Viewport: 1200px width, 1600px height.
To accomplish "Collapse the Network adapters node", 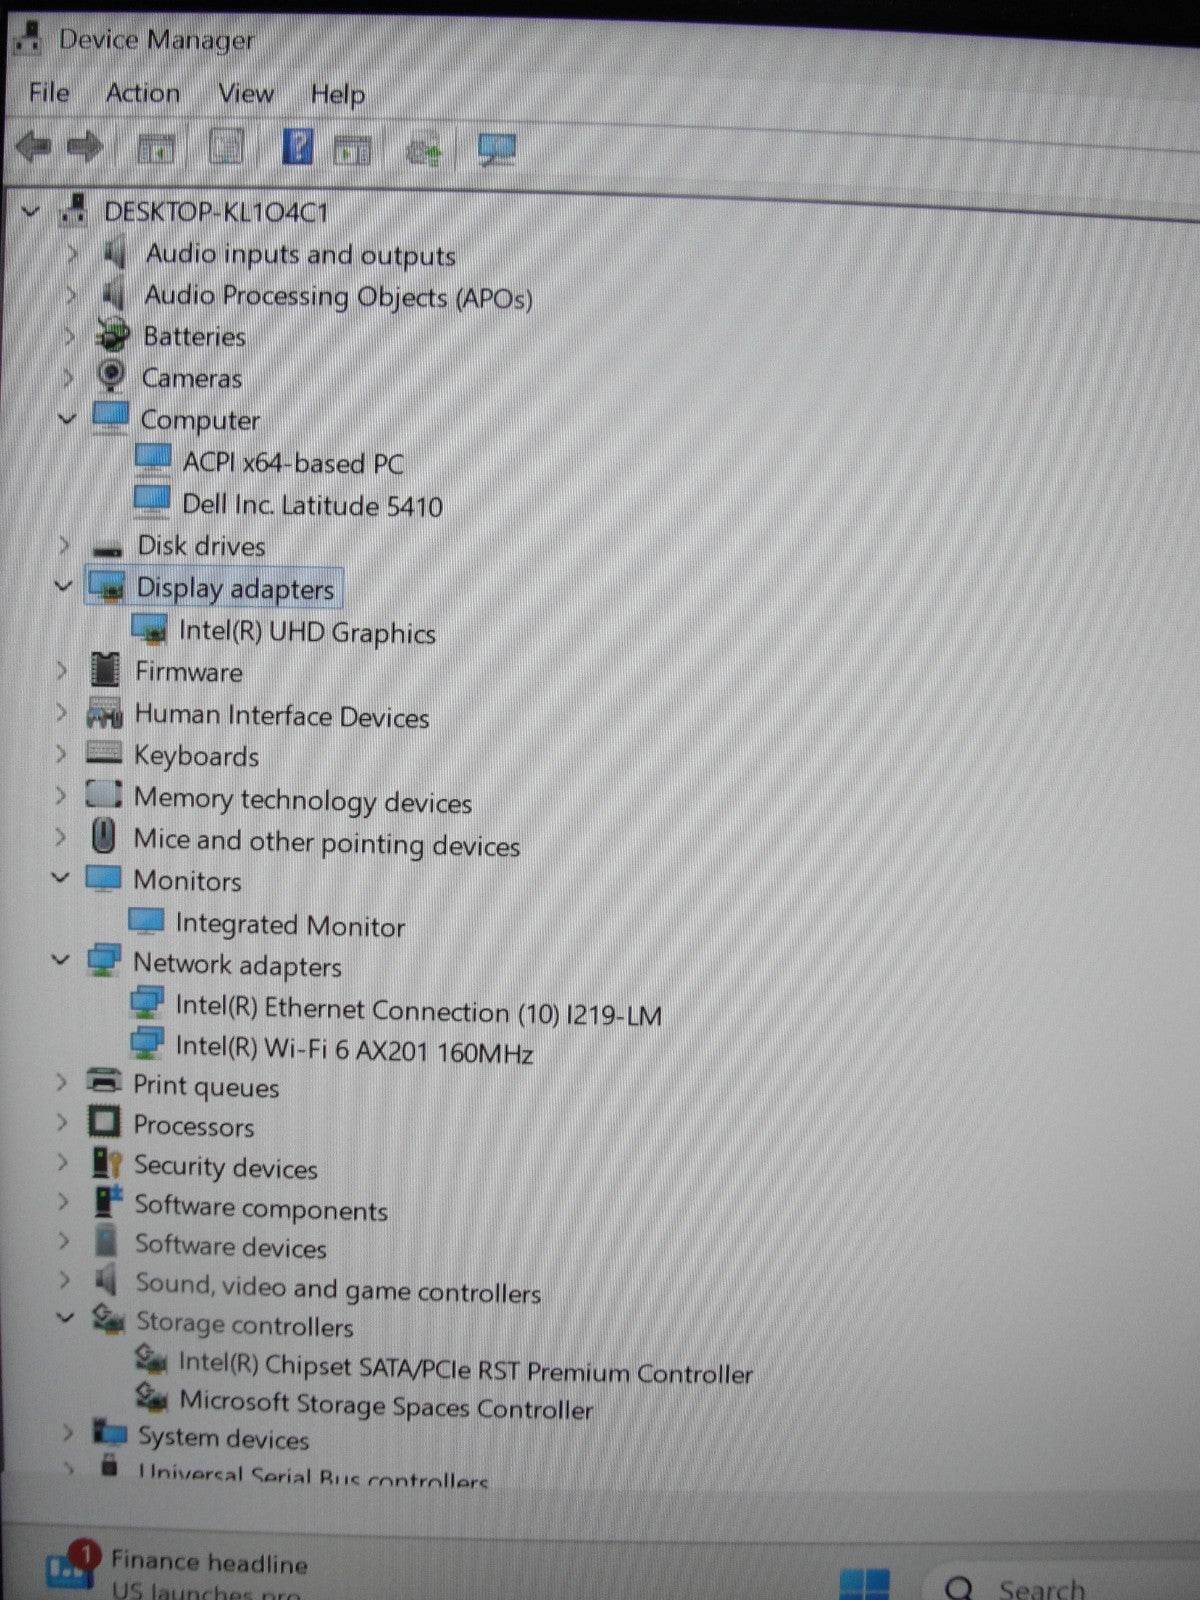I will point(61,960).
